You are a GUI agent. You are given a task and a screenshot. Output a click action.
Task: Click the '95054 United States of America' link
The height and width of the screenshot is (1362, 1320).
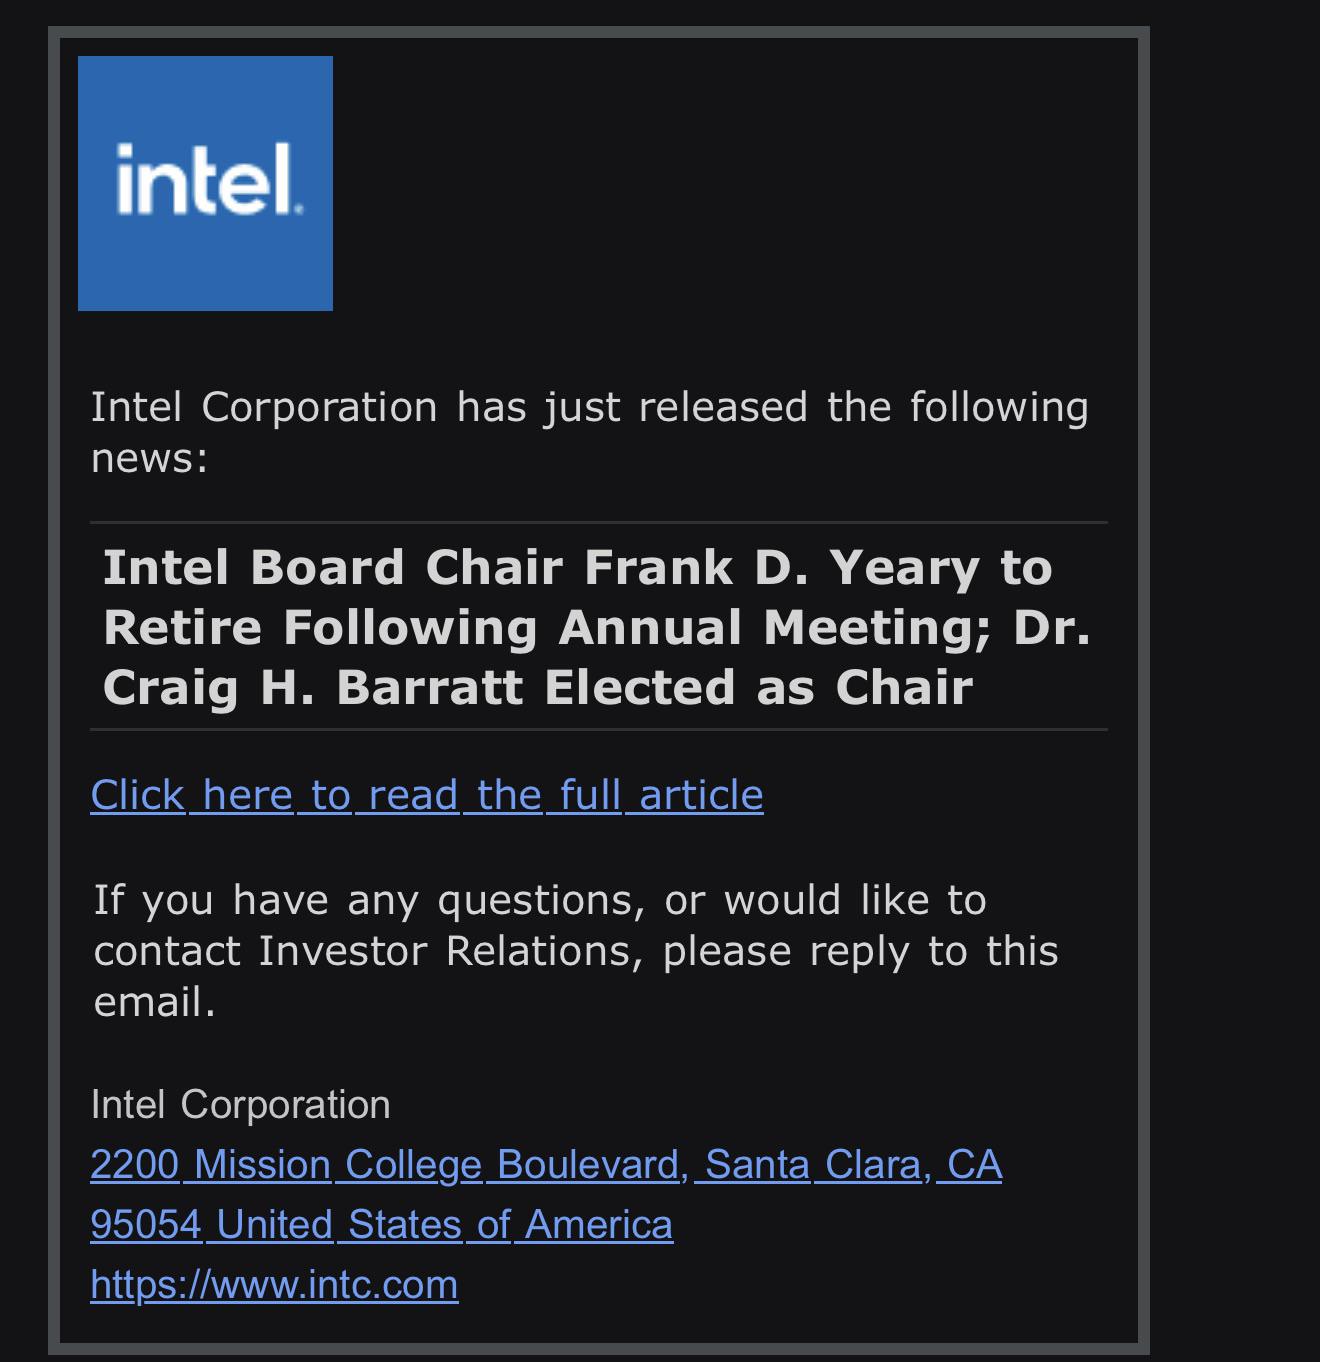click(380, 1225)
